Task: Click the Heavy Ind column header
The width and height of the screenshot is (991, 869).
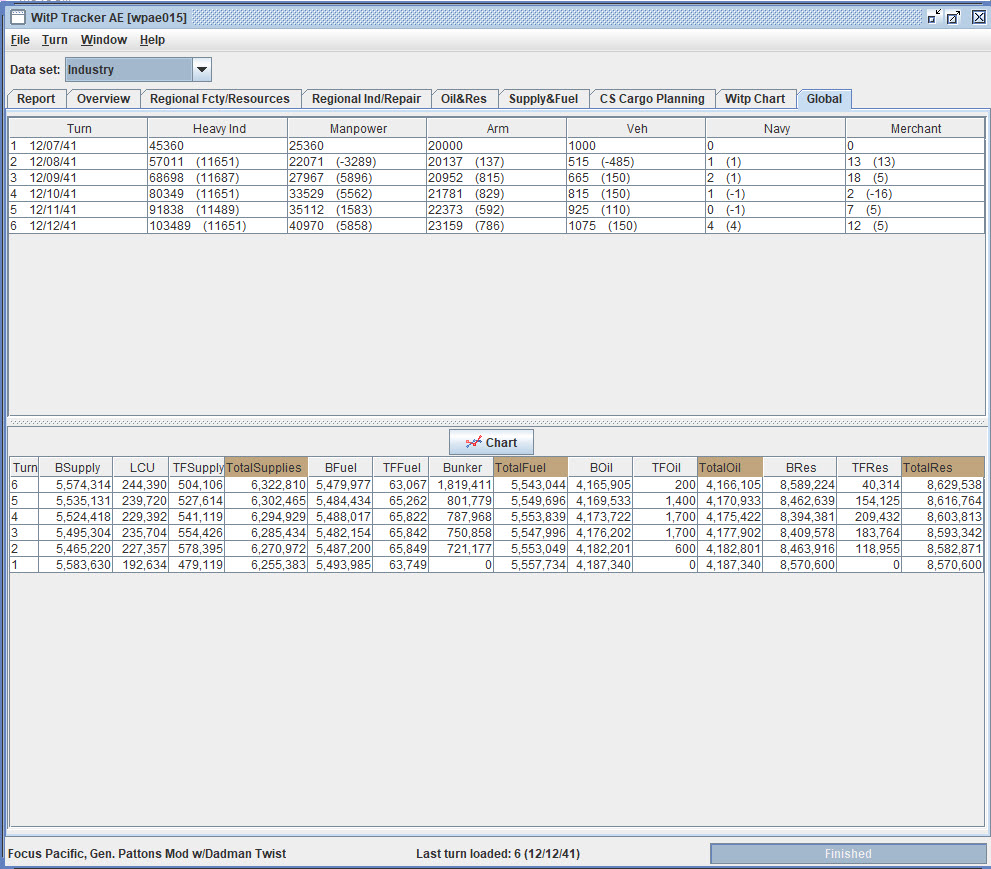Action: coord(218,128)
